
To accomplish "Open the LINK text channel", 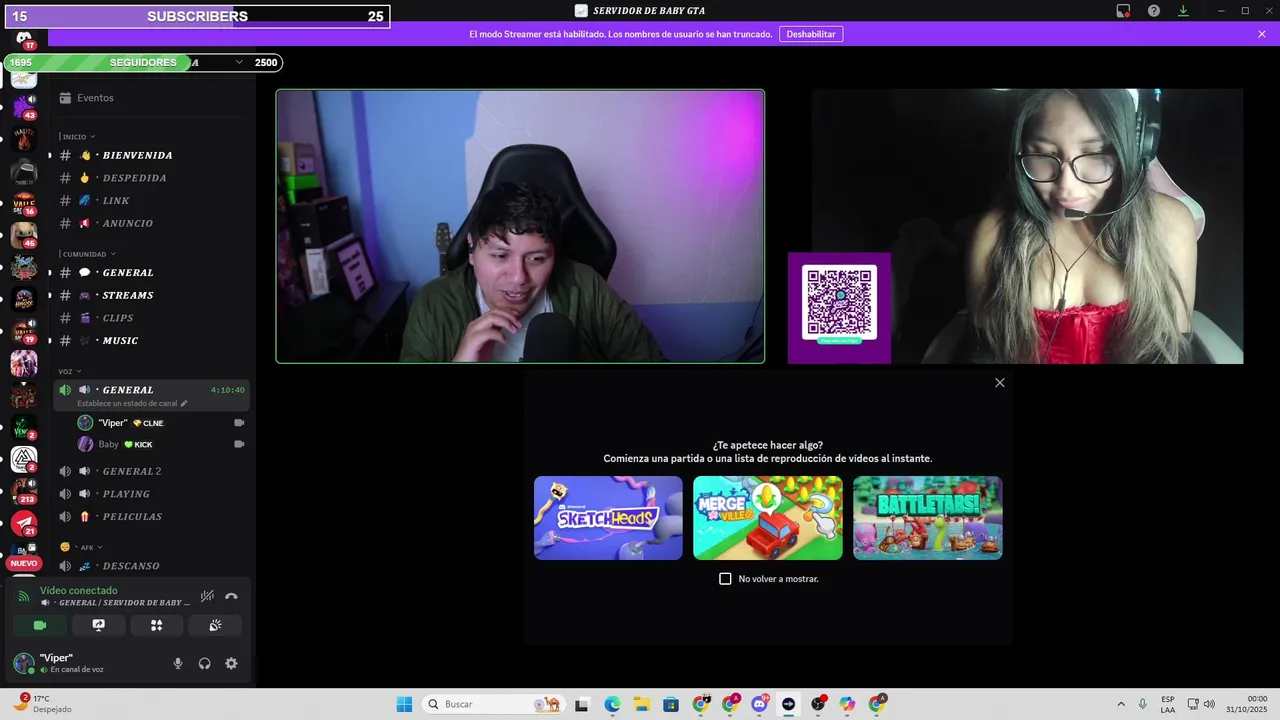I will [152, 200].
